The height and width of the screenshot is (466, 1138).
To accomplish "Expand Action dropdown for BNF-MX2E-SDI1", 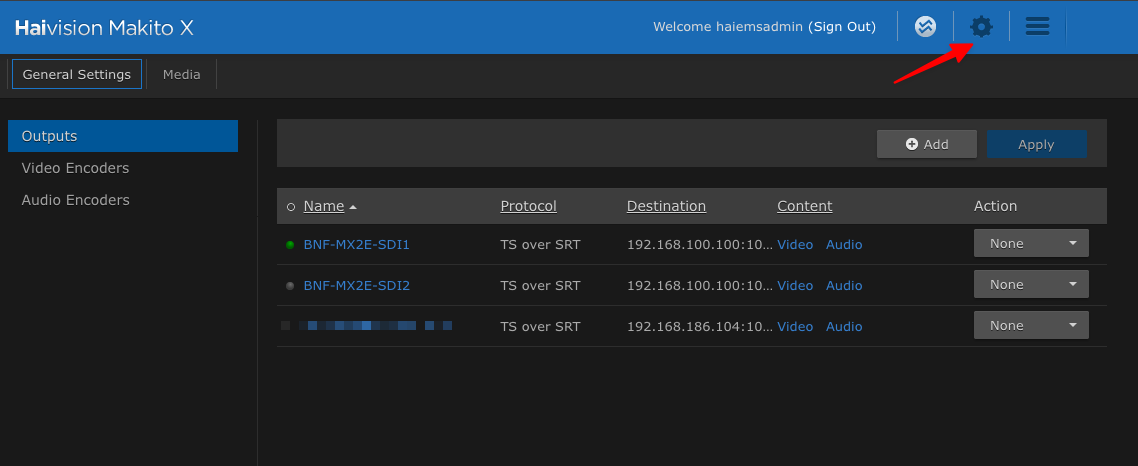I will [x=1031, y=243].
